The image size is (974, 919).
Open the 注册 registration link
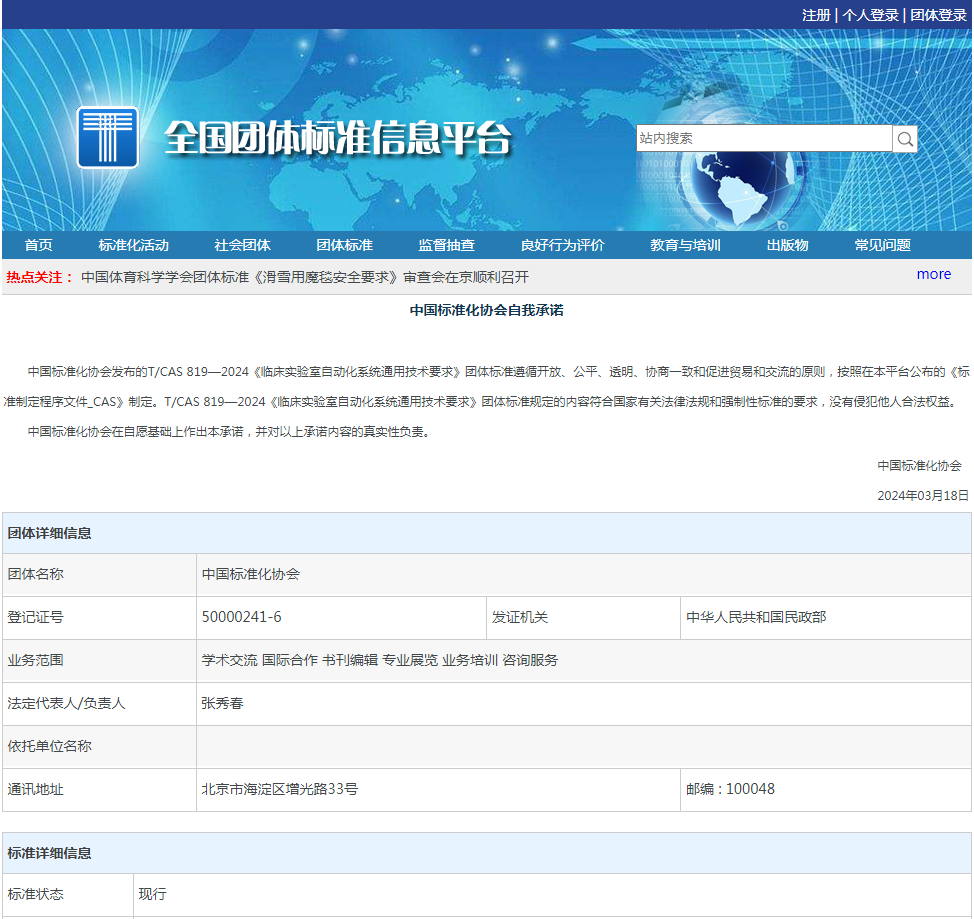(816, 15)
